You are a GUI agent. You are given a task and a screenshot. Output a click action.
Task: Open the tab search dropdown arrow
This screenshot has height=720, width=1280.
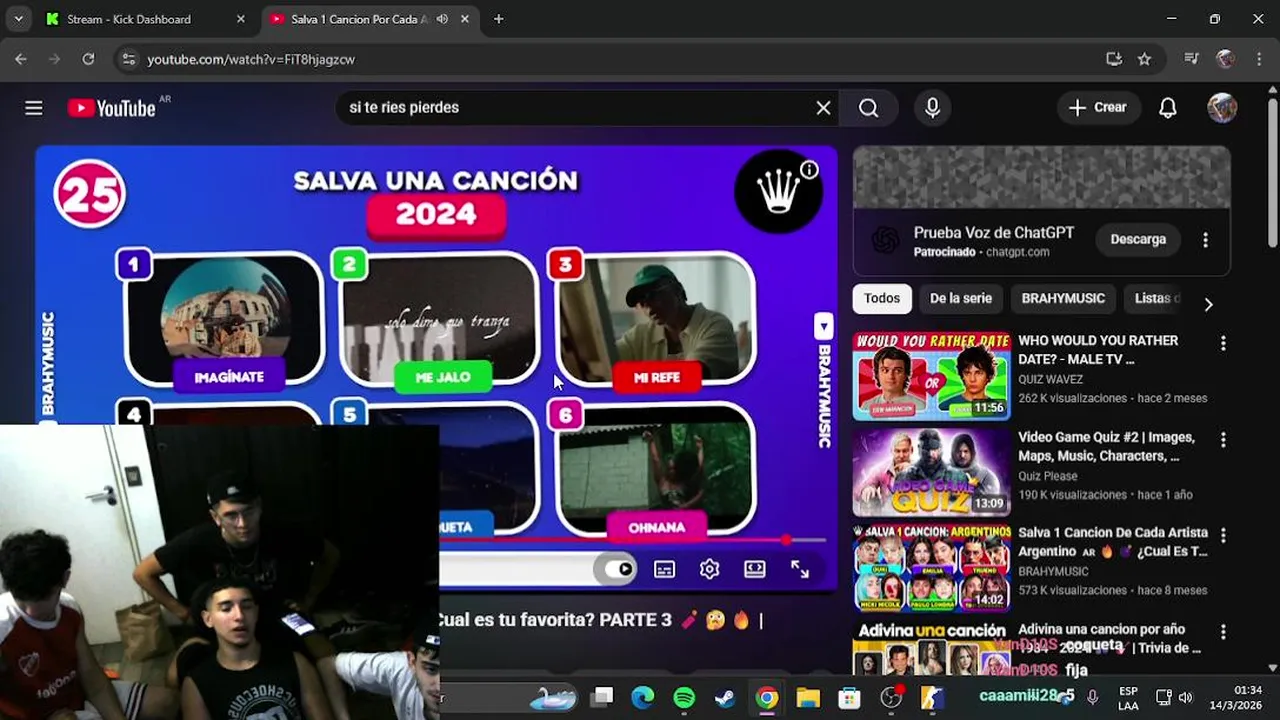tap(18, 19)
